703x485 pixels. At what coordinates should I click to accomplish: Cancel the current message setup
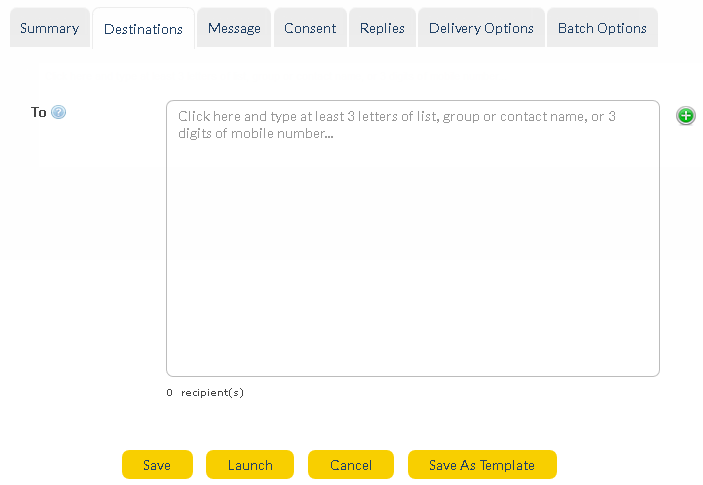point(351,465)
